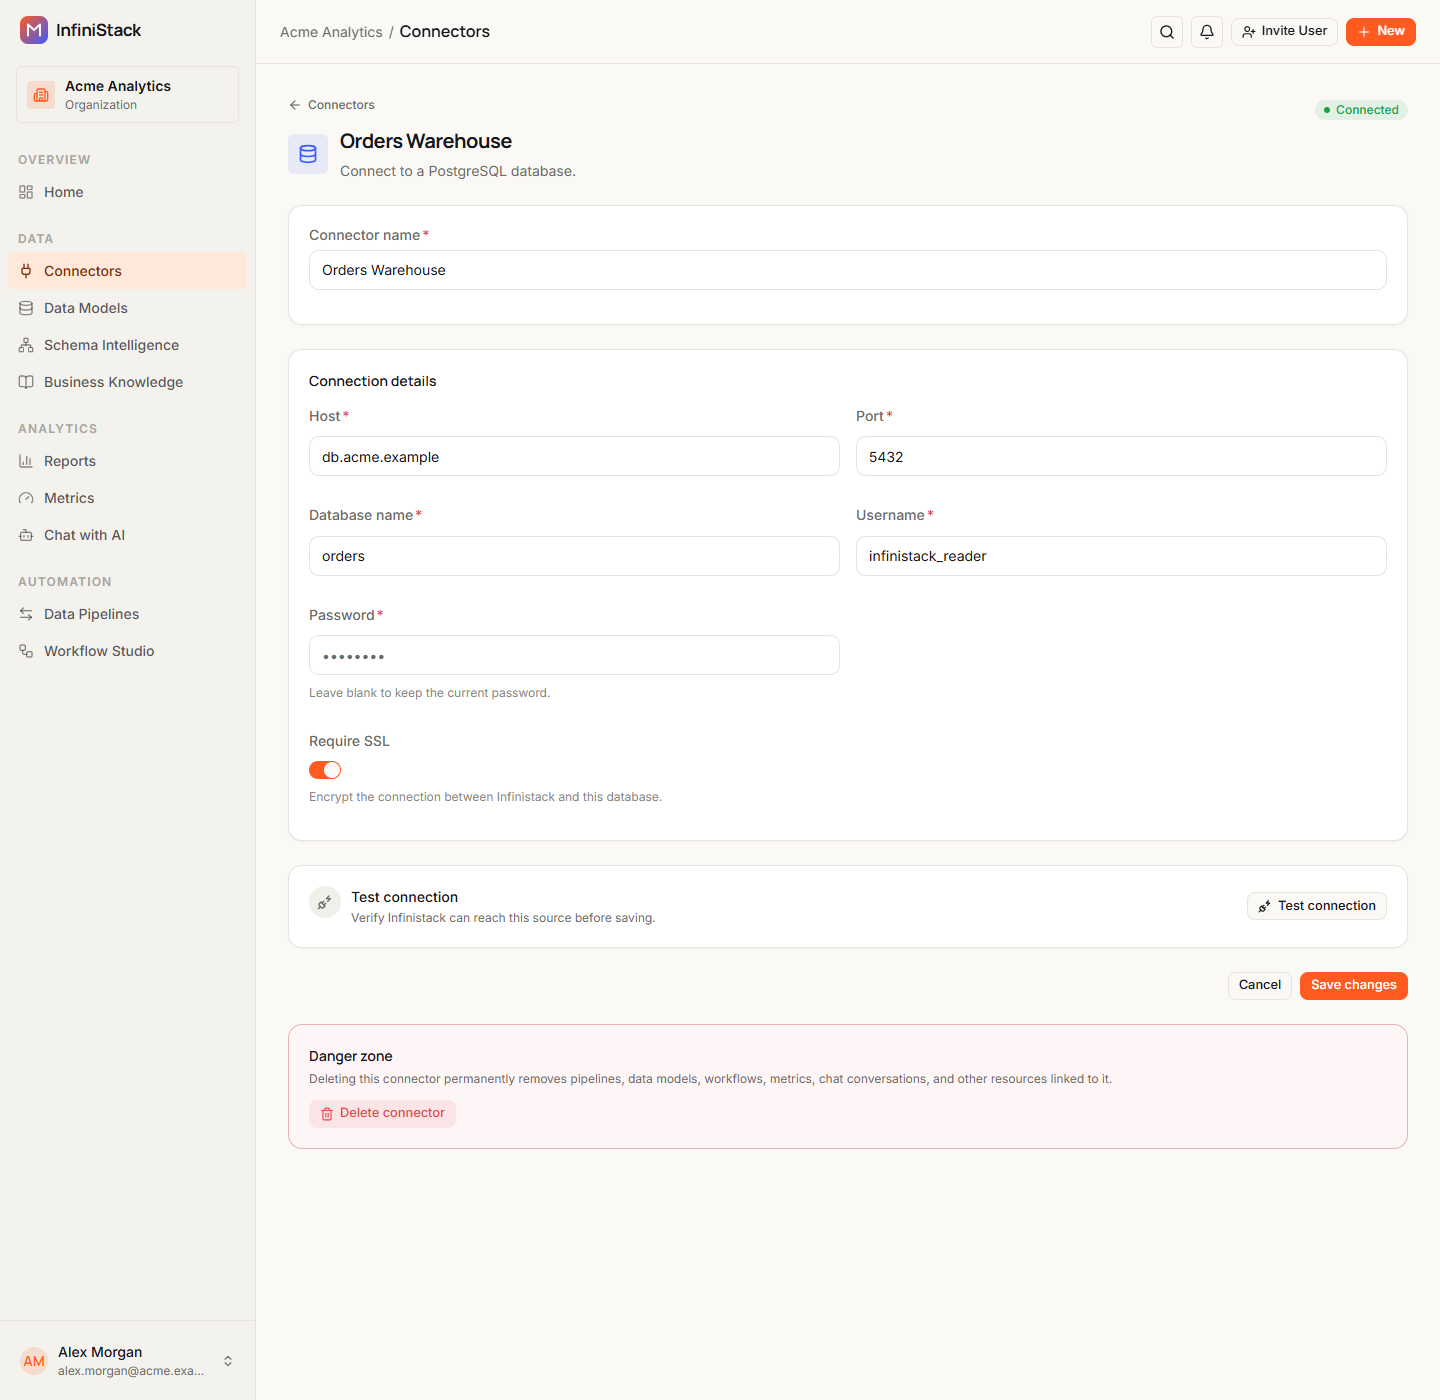The width and height of the screenshot is (1440, 1400).
Task: Click the Schema Intelligence icon
Action: tap(26, 345)
